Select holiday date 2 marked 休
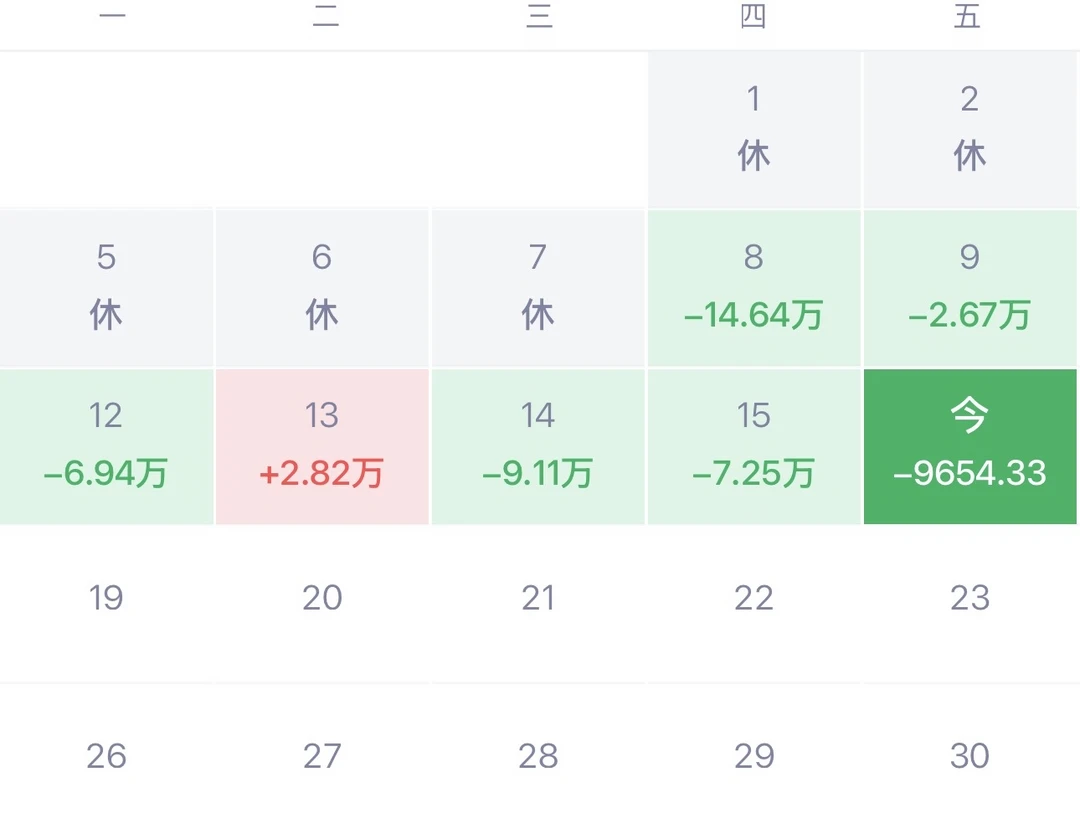1080x839 pixels. (970, 130)
